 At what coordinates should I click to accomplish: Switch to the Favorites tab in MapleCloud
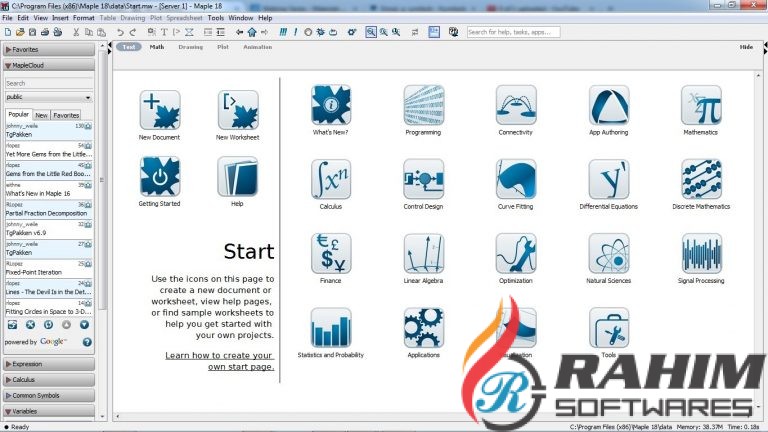[66, 115]
